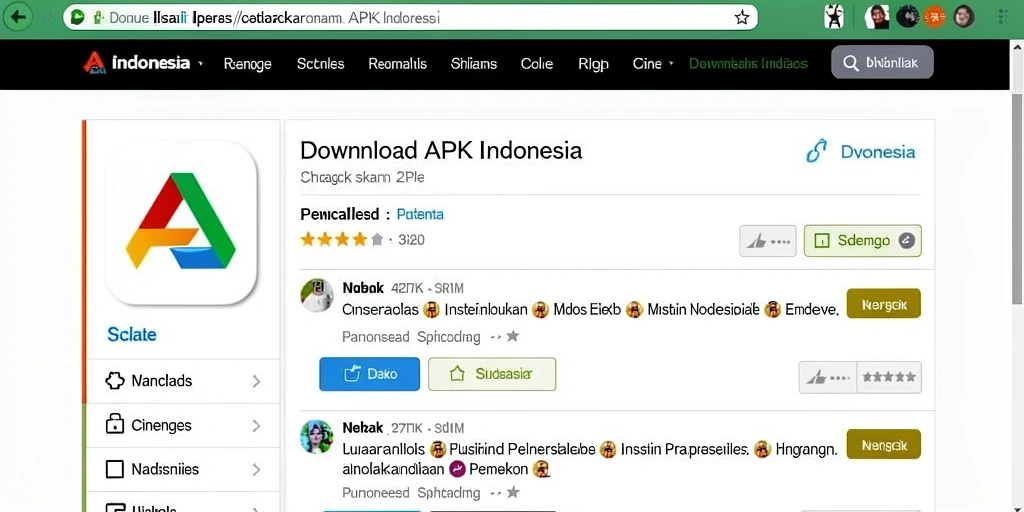Click the Sudsasia button with house icon
Viewport: 1024px width, 512px height.
click(x=492, y=374)
